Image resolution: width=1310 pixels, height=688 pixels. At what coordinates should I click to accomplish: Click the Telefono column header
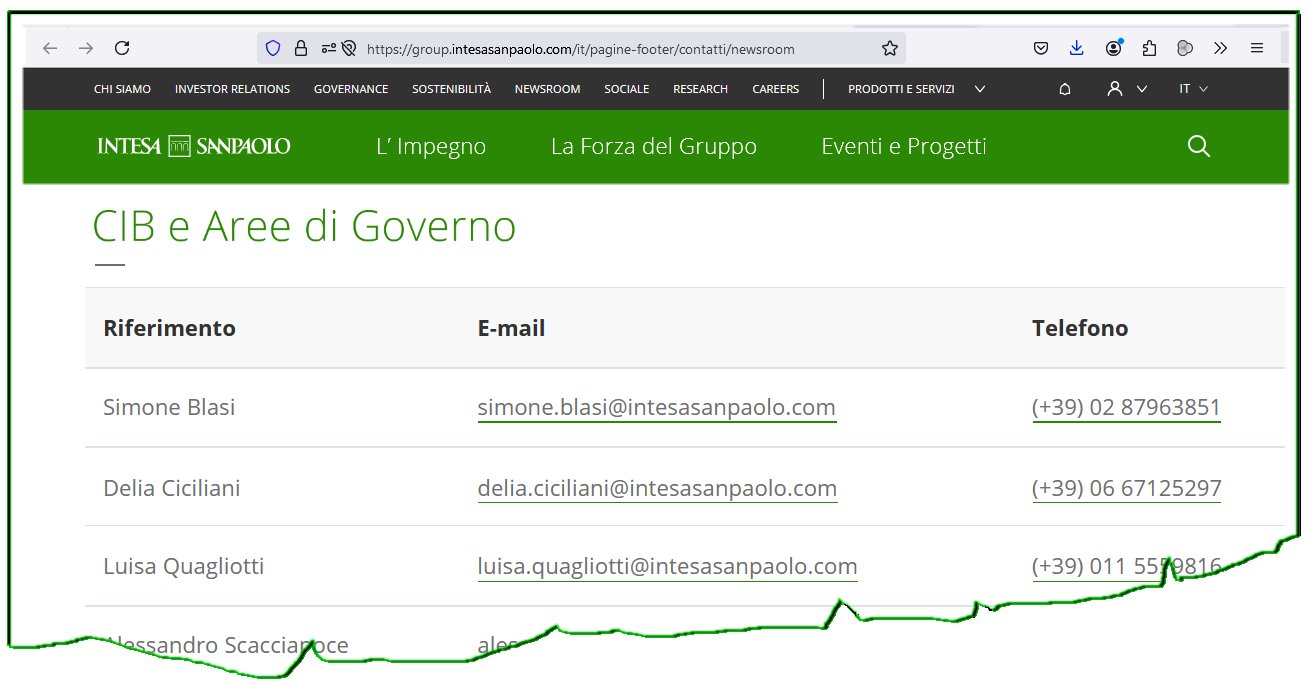point(1080,328)
